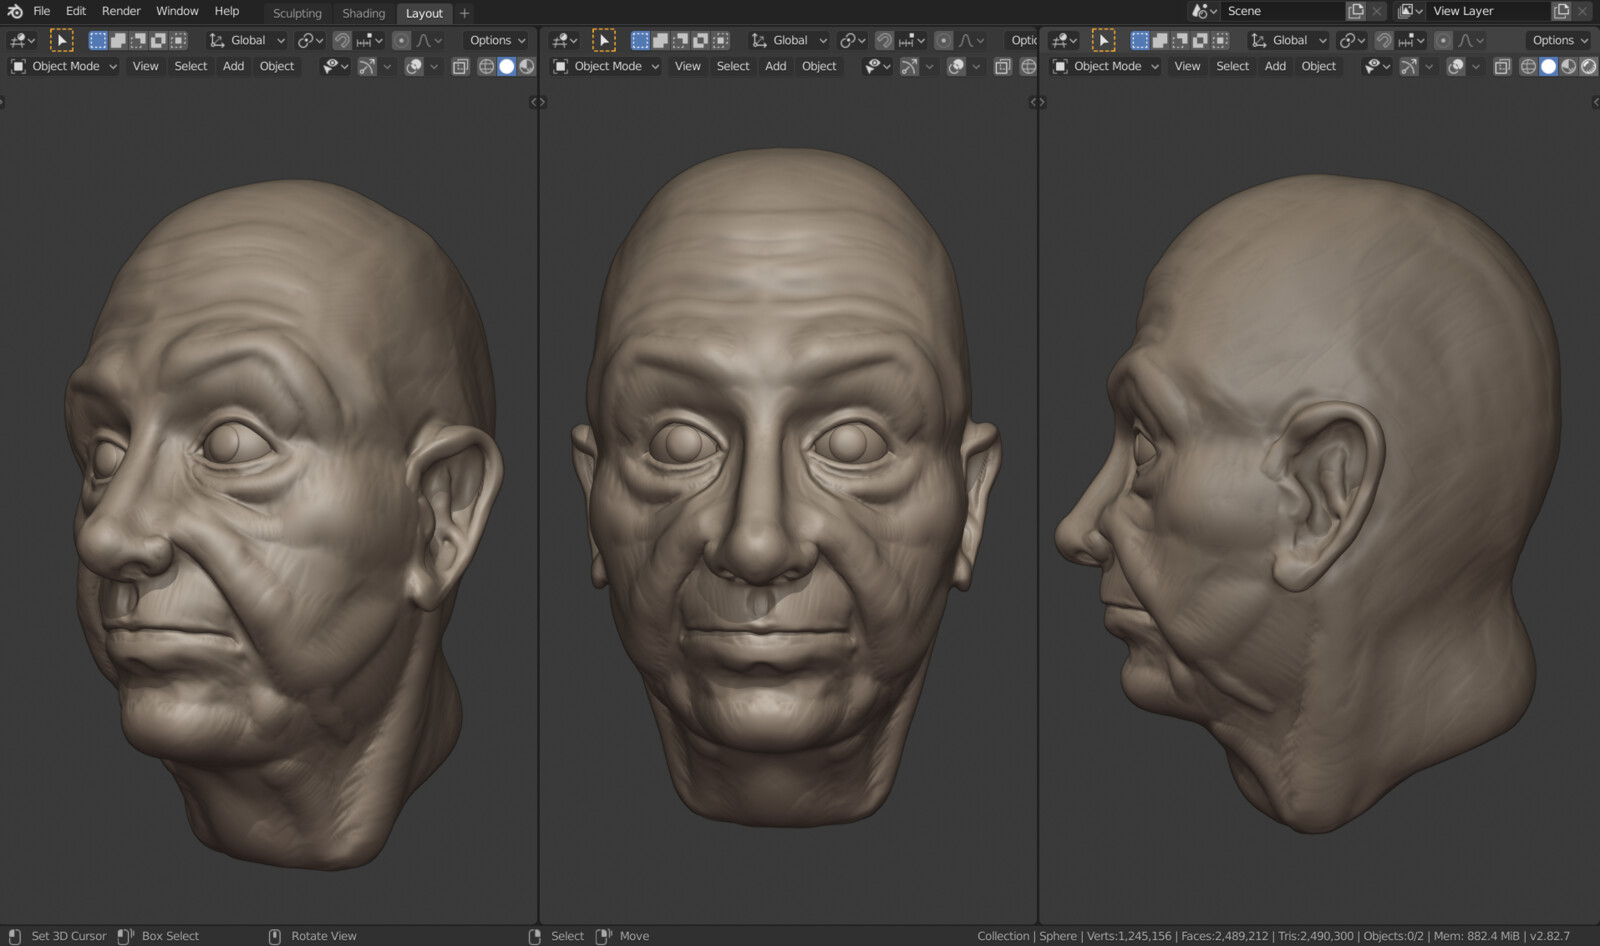Switch to the Sculpting workspace tab
Viewport: 1600px width, 946px height.
pos(297,13)
